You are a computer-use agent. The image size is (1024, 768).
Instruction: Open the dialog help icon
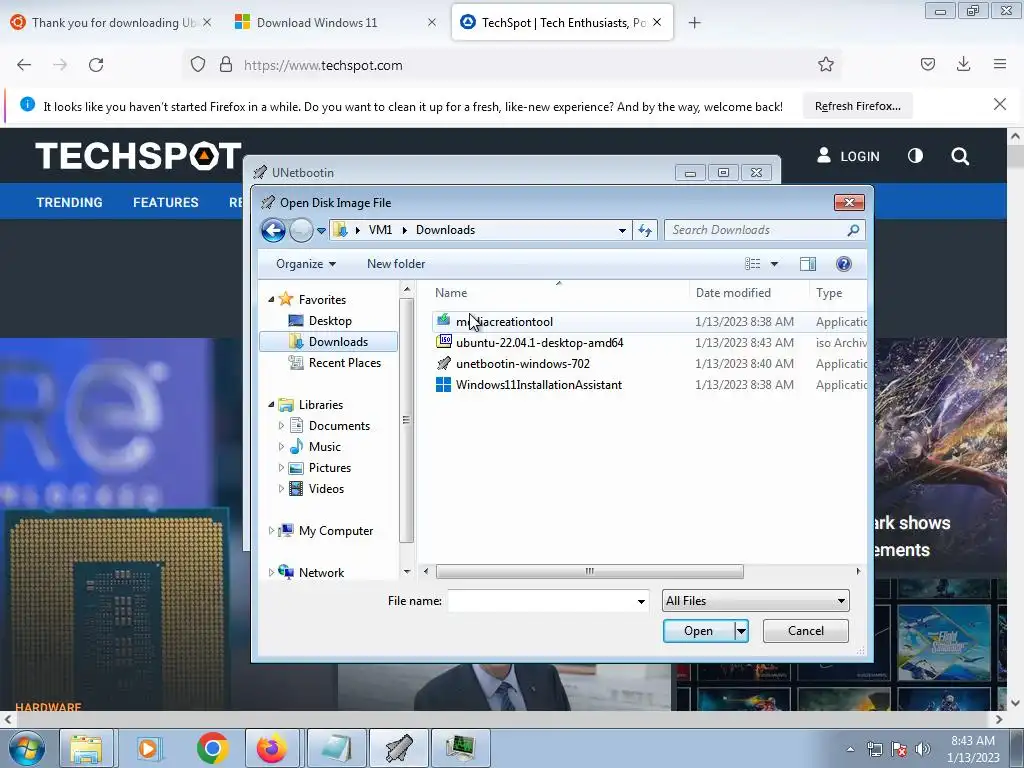843,264
